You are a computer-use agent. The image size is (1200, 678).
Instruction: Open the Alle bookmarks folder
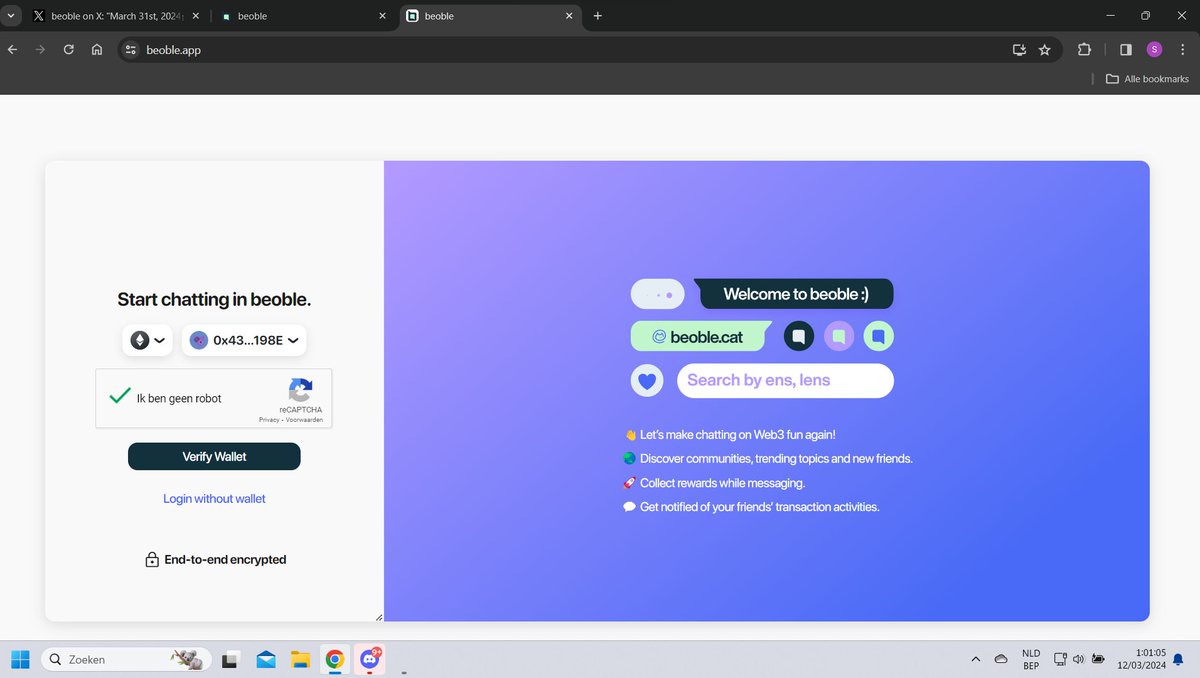(x=1147, y=79)
